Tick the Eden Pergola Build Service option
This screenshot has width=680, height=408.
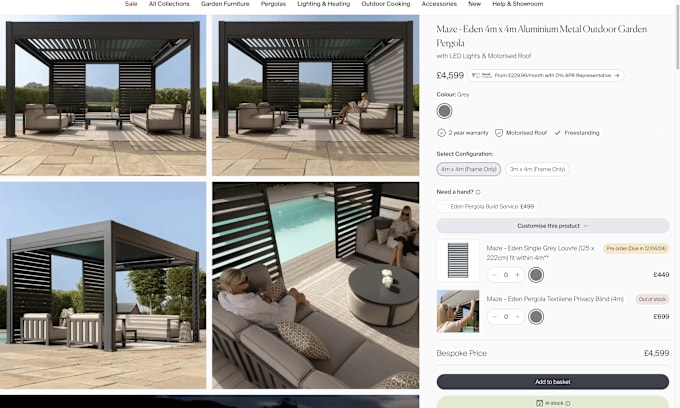tap(444, 207)
